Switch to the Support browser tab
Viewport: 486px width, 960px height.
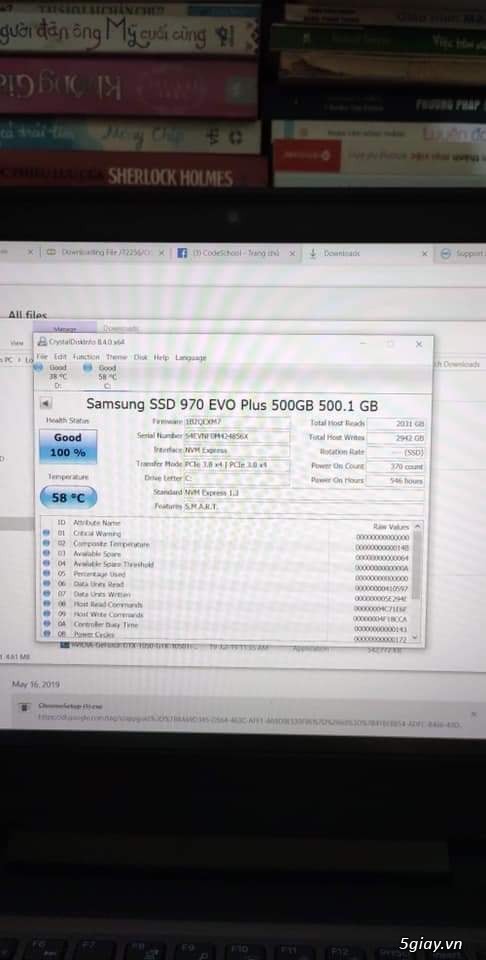point(463,254)
